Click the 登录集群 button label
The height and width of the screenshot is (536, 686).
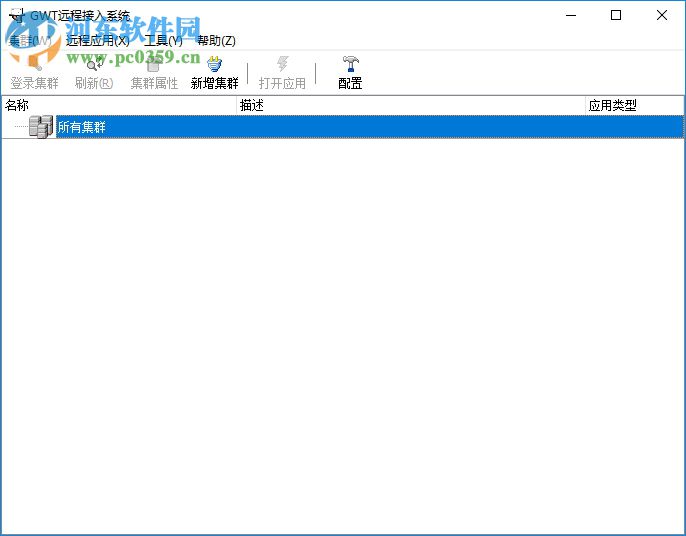click(x=35, y=83)
